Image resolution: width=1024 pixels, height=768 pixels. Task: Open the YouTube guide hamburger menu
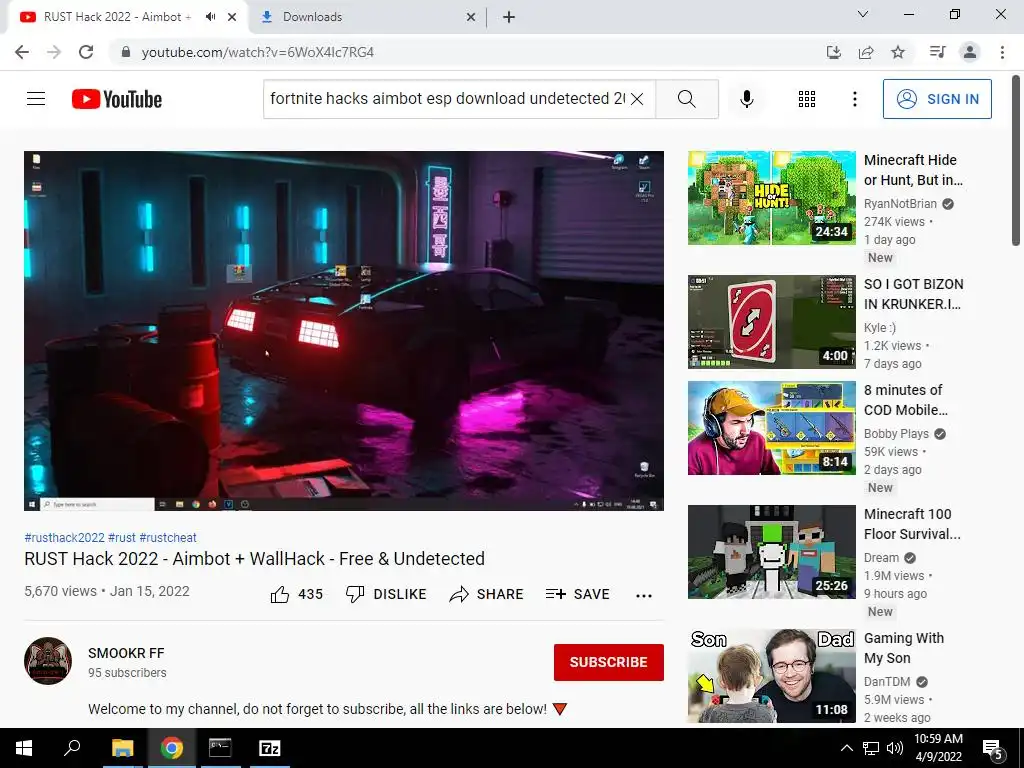coord(36,99)
